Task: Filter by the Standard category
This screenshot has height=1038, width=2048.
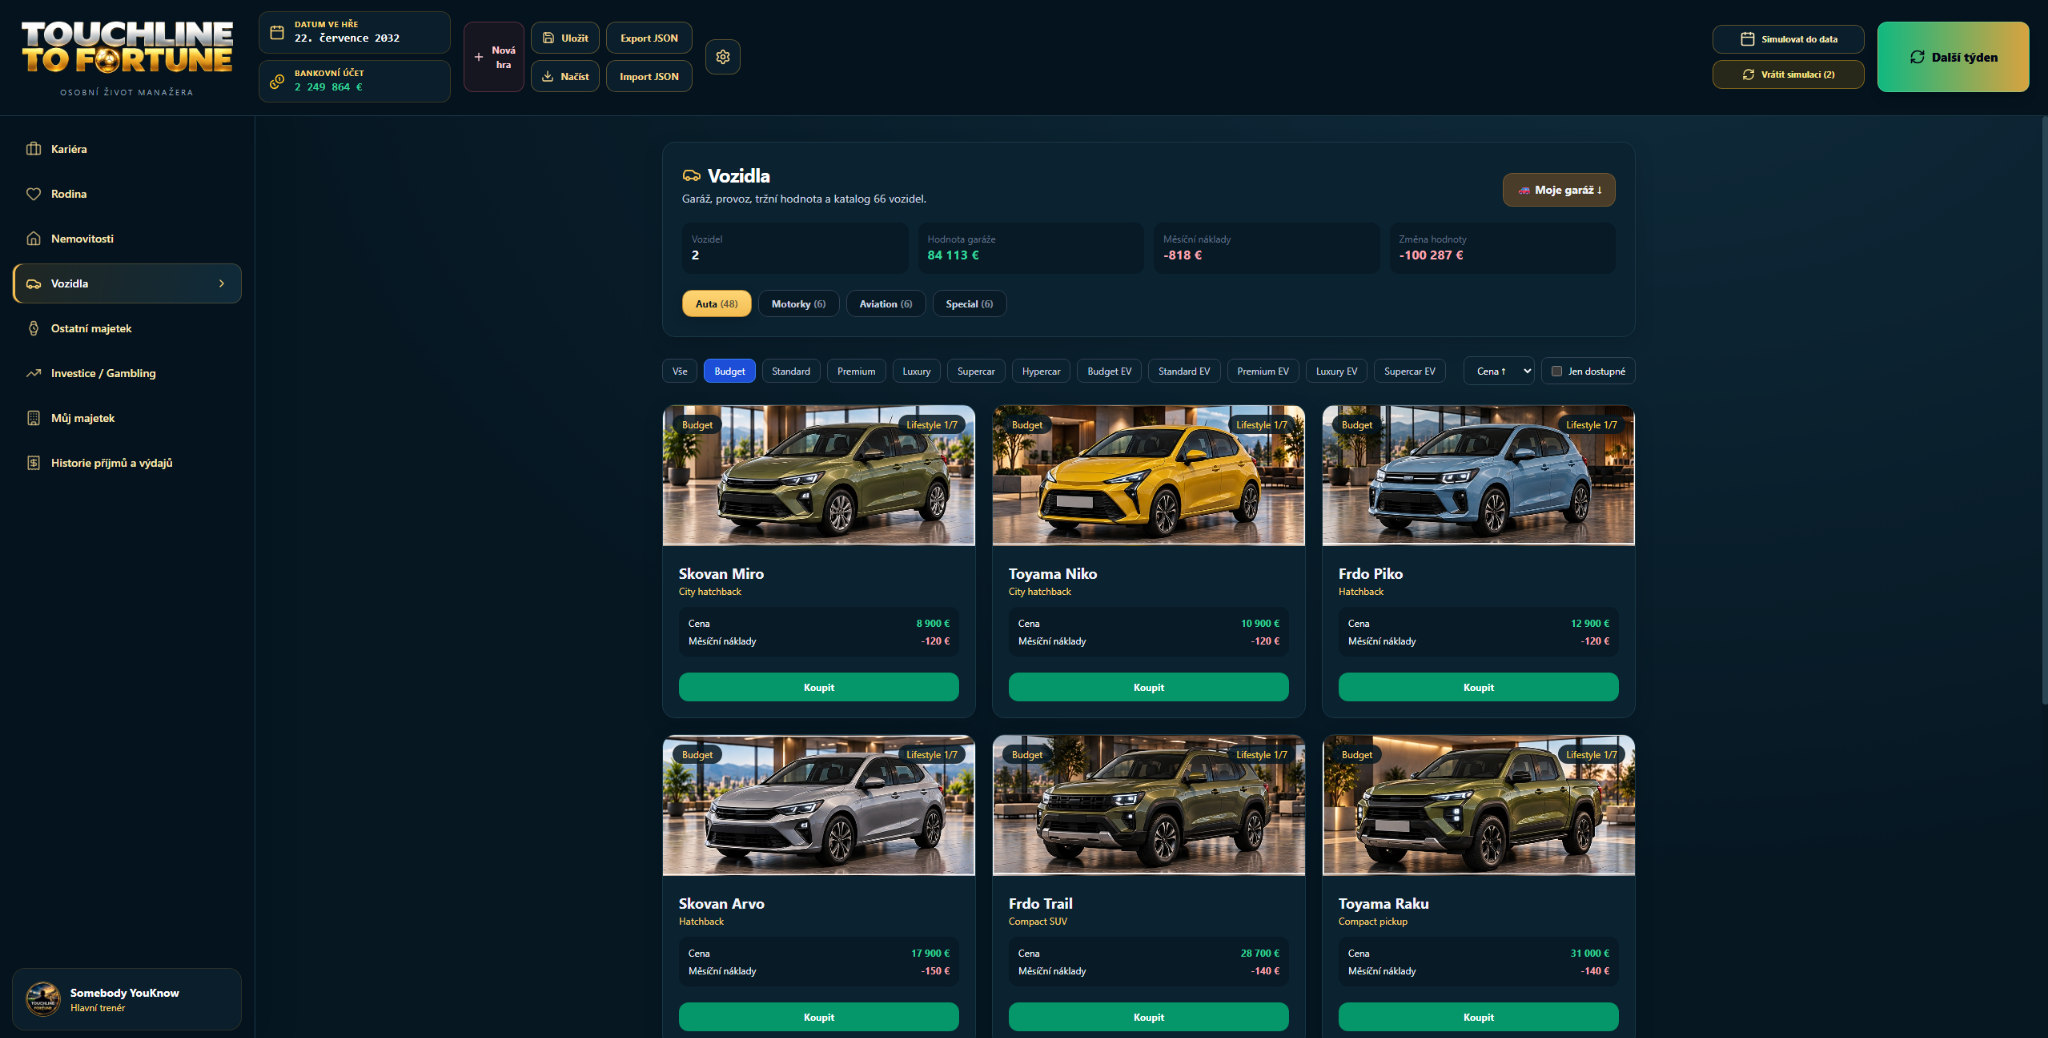Action: tap(791, 371)
